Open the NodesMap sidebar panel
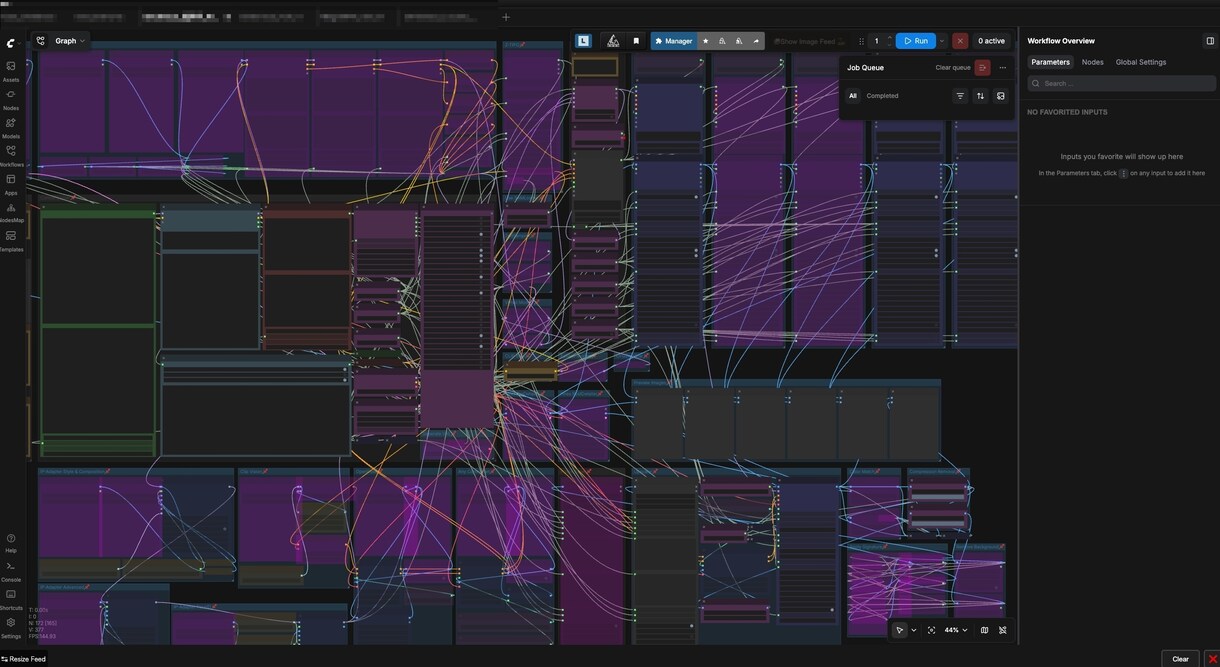 coord(11,212)
